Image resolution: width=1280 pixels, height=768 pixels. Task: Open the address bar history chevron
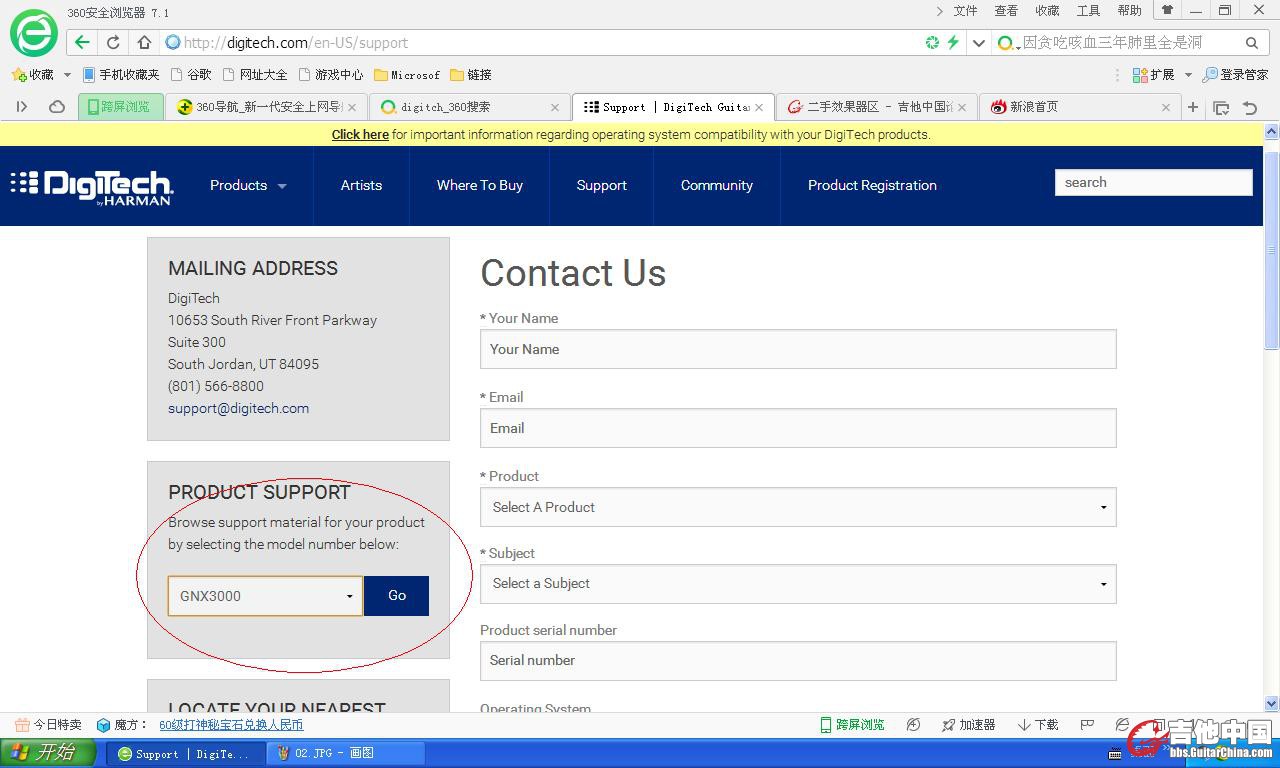[979, 43]
